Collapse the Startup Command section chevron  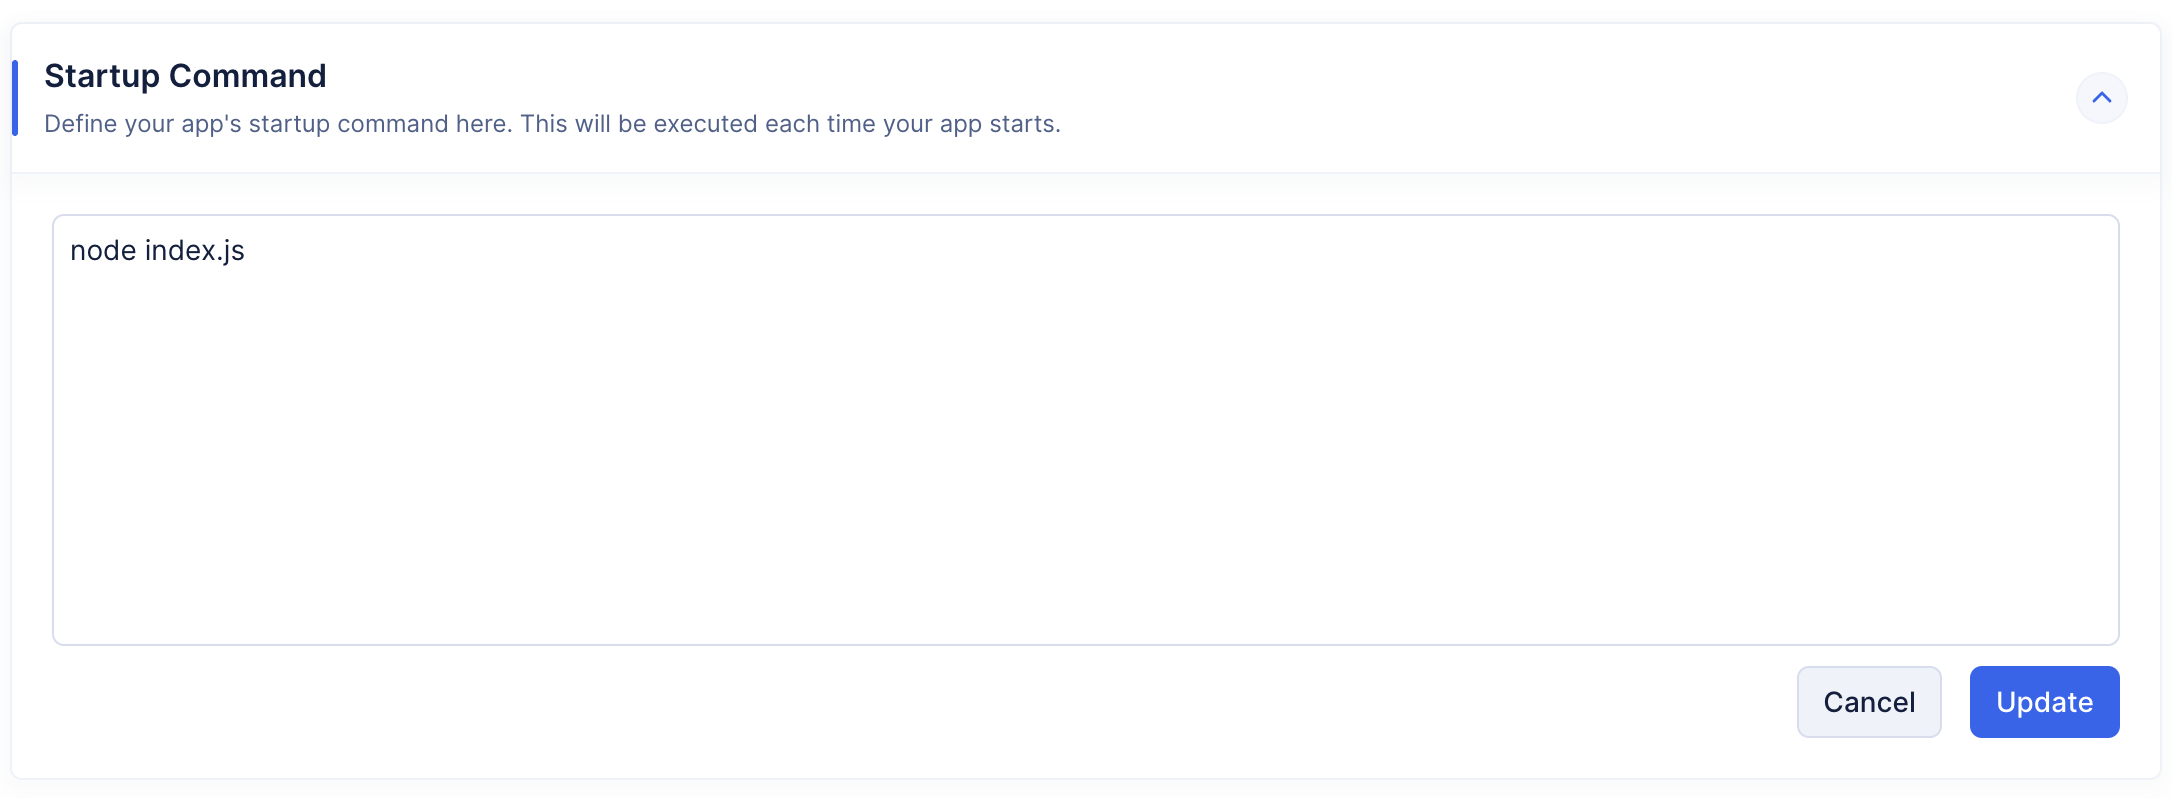tap(2101, 98)
